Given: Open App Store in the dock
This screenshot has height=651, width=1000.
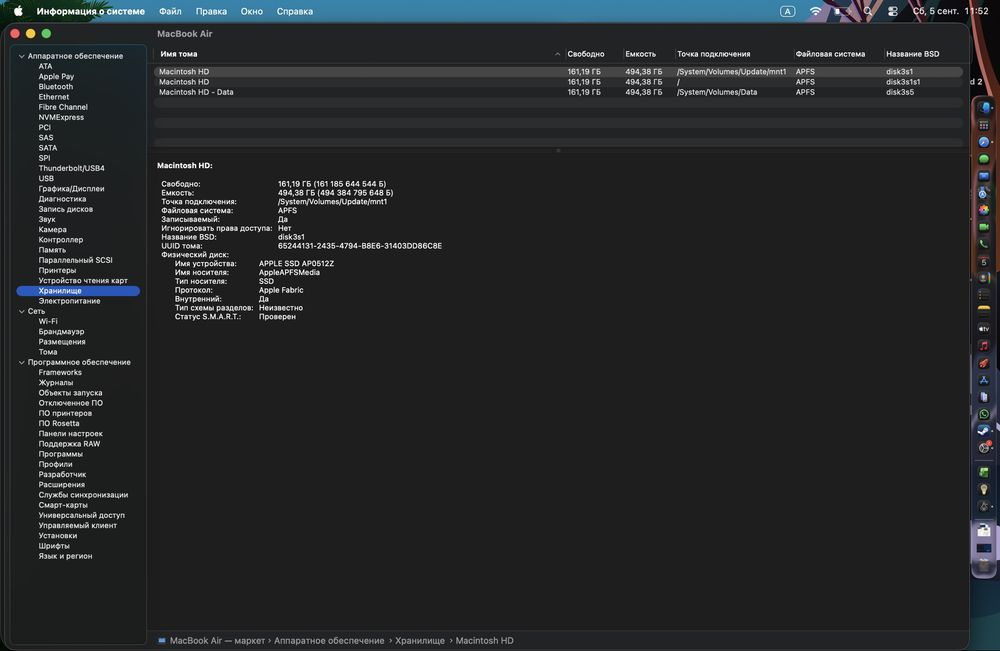Looking at the screenshot, I should coord(984,380).
